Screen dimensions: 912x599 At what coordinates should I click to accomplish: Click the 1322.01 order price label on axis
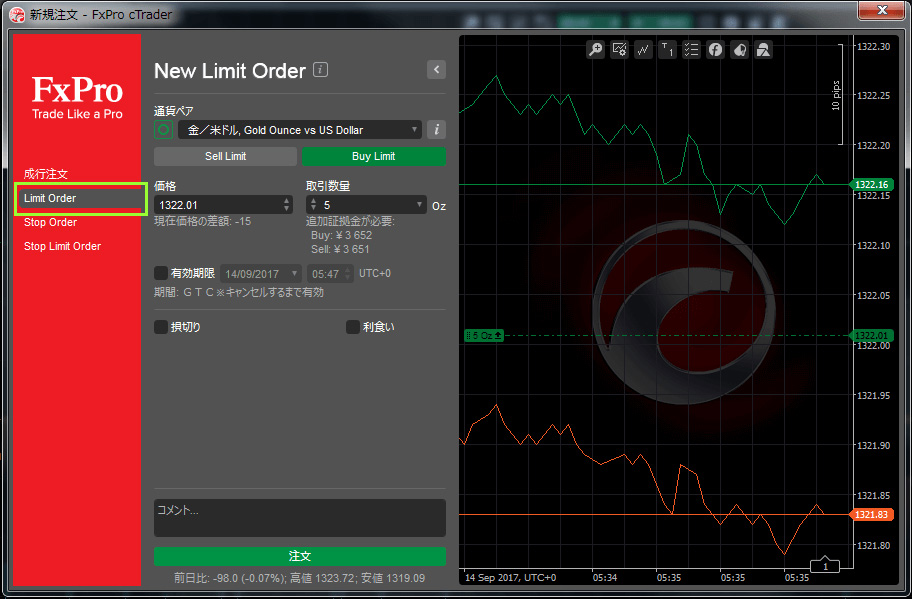(x=871, y=336)
